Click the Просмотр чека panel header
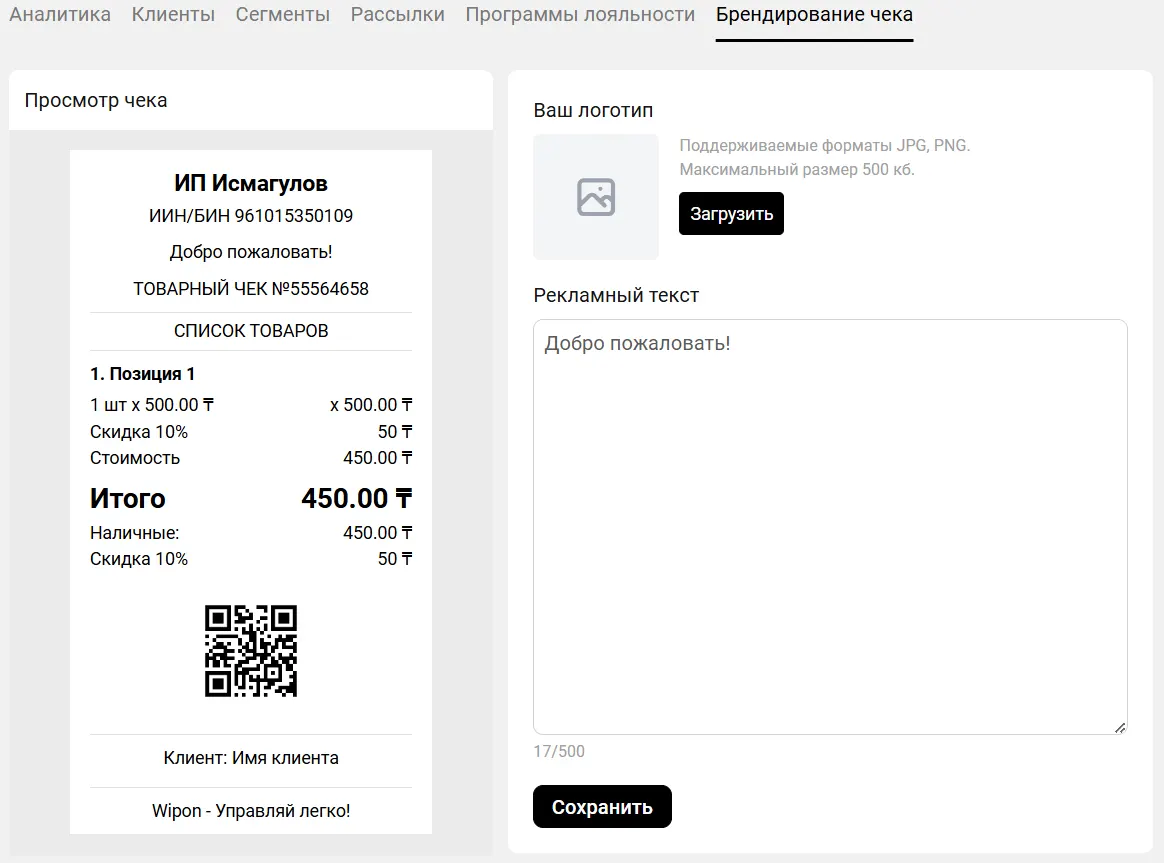Screen dimensions: 1164x863 click(96, 100)
